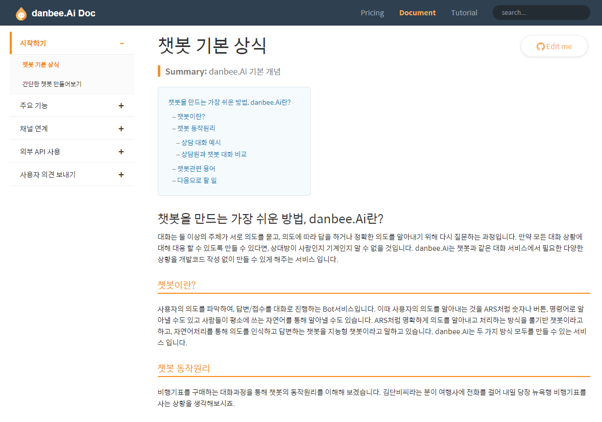Expand 외부 API 사용 with plus icon
The image size is (602, 422).
[121, 152]
